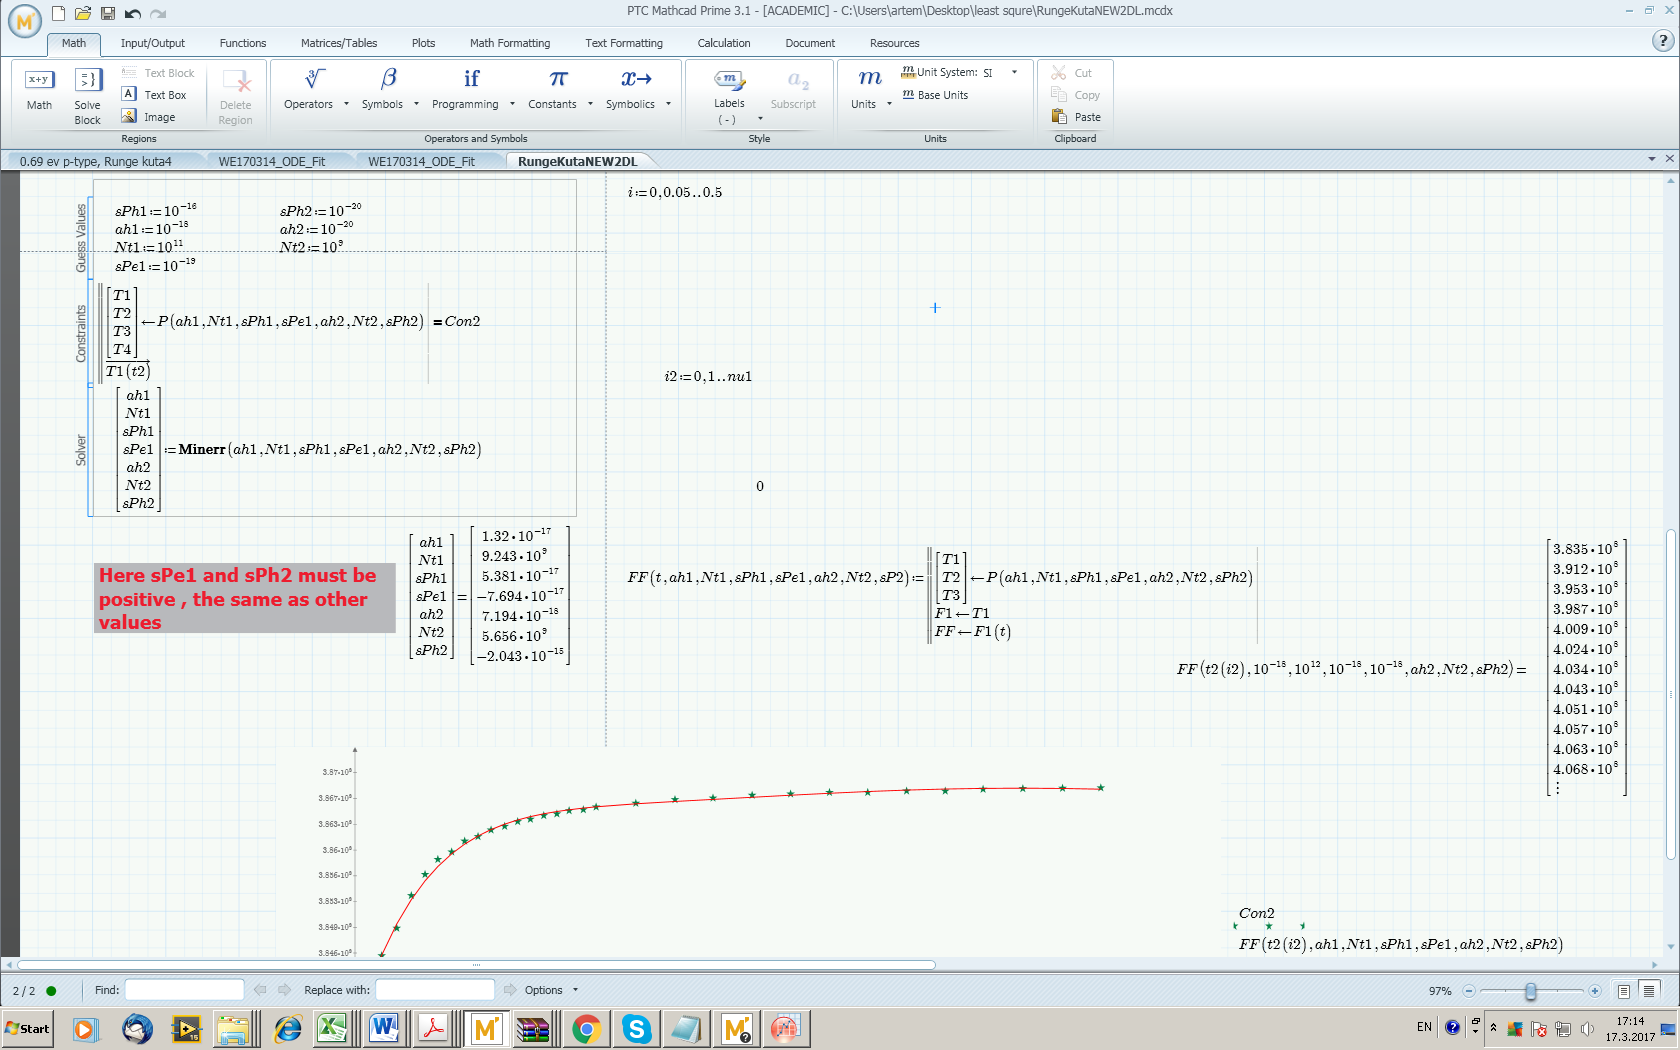Expand the Programming dropdown arrow
The height and width of the screenshot is (1050, 1680).
coord(512,104)
